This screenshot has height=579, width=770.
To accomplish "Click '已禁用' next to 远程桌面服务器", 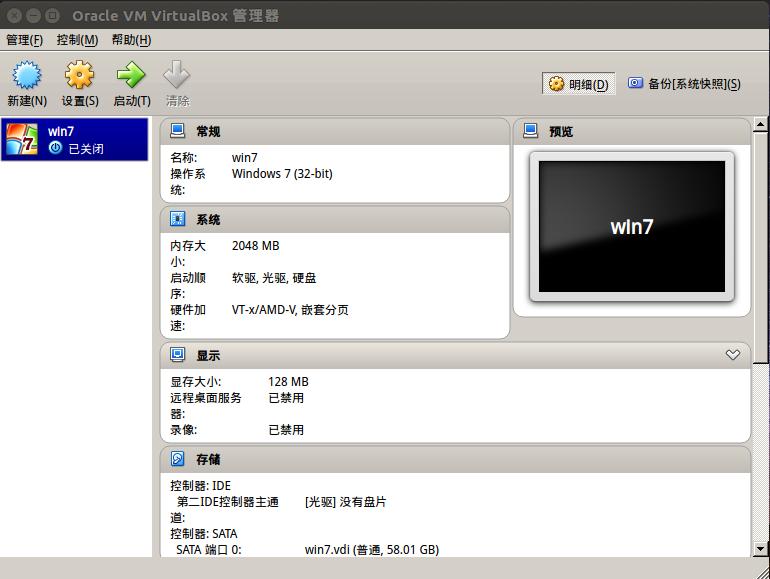I will pos(286,398).
